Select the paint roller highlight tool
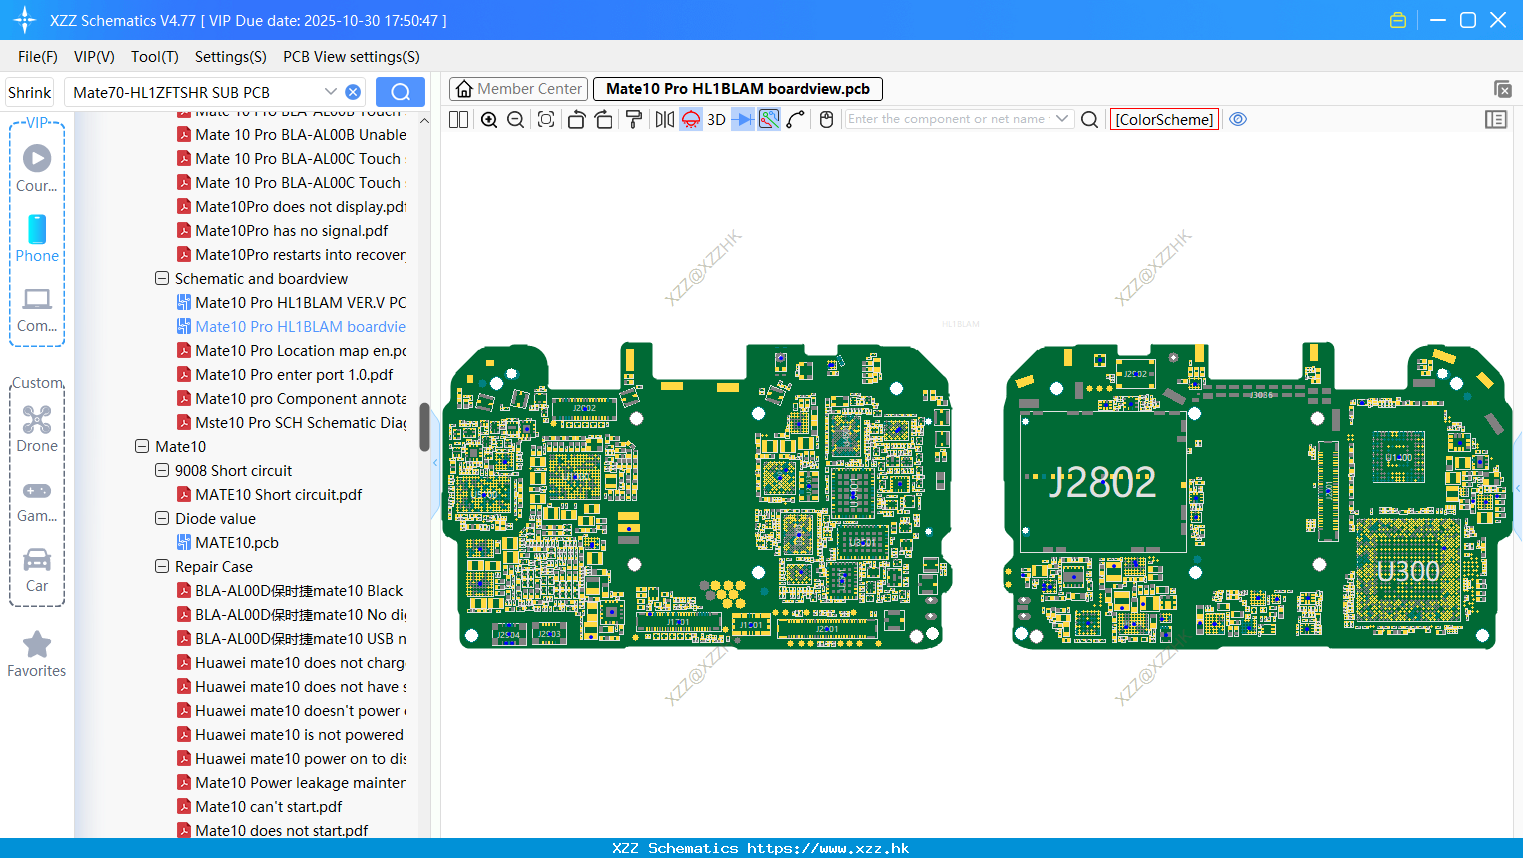Screen dimensions: 1523x858 634,119
